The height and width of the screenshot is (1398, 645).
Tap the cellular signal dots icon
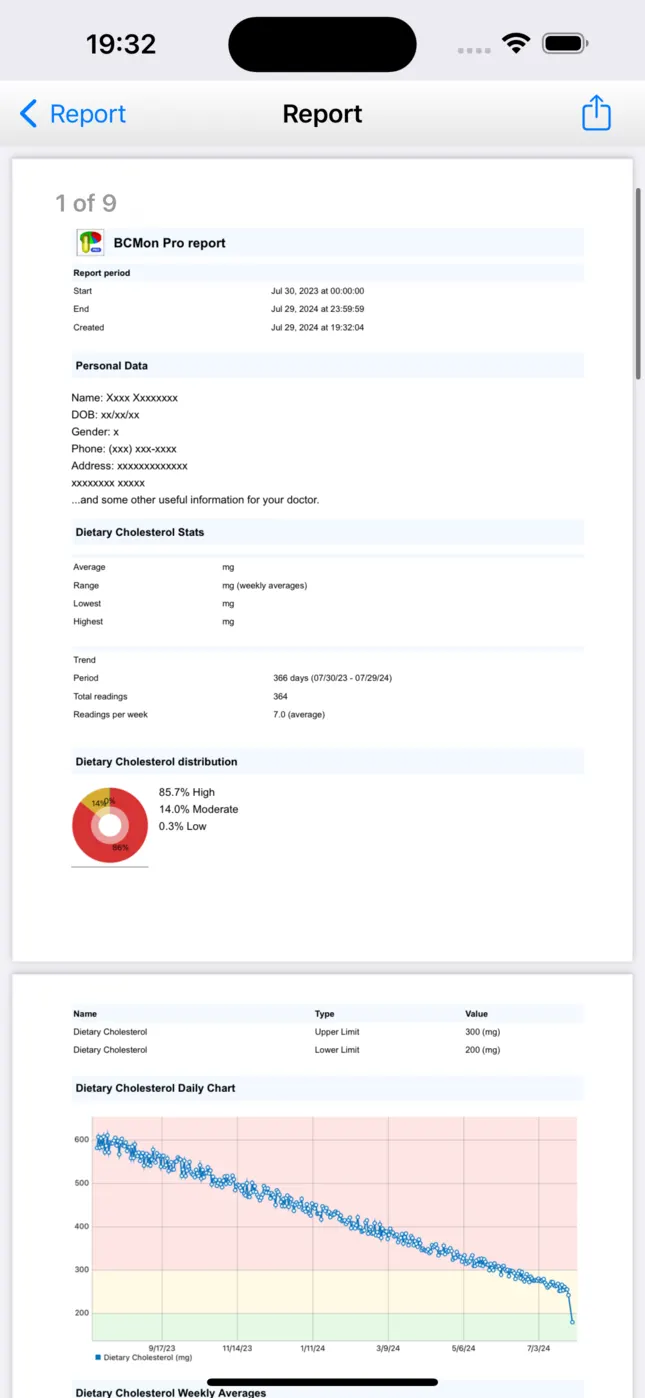(x=474, y=50)
